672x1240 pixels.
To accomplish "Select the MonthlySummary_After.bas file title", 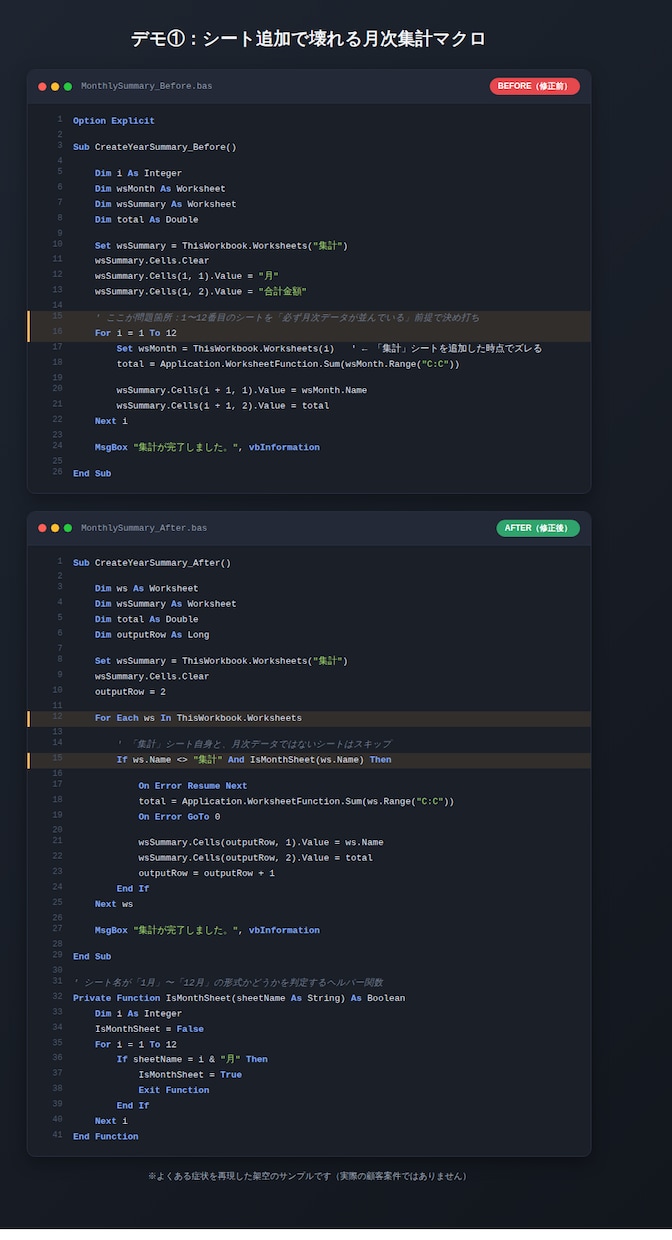I will coord(144,528).
